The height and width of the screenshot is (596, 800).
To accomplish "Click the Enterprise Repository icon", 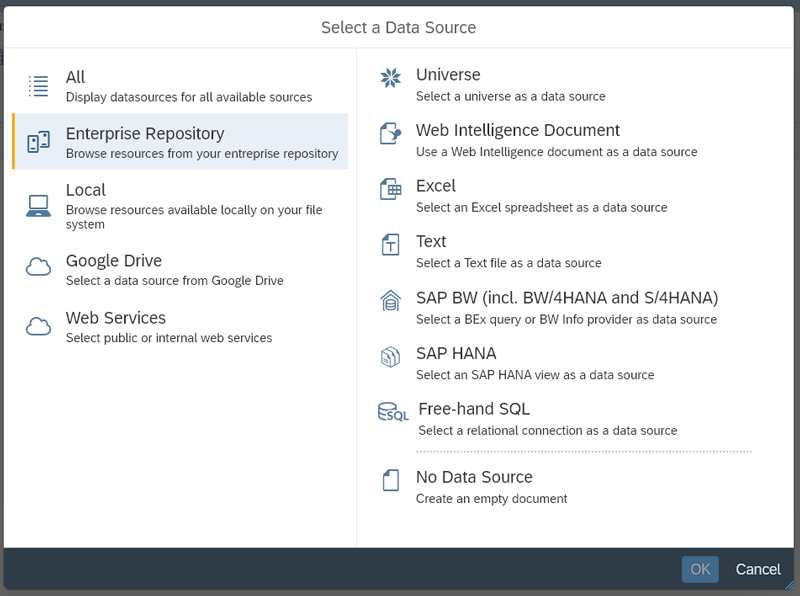I will 38,142.
